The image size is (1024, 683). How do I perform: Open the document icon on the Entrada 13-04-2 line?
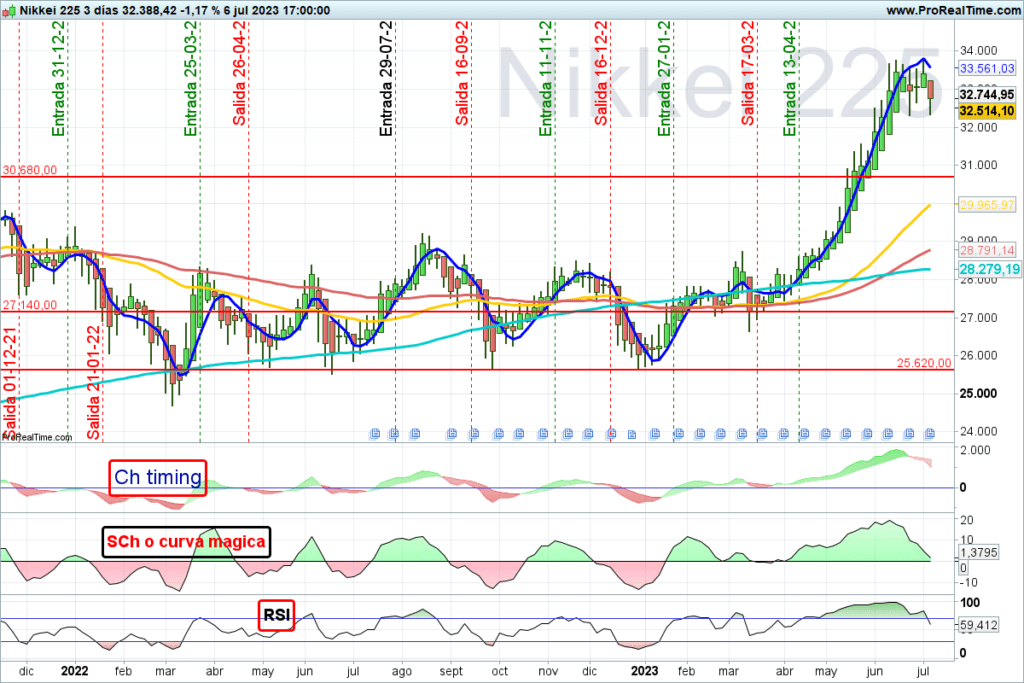pyautogui.click(x=804, y=434)
